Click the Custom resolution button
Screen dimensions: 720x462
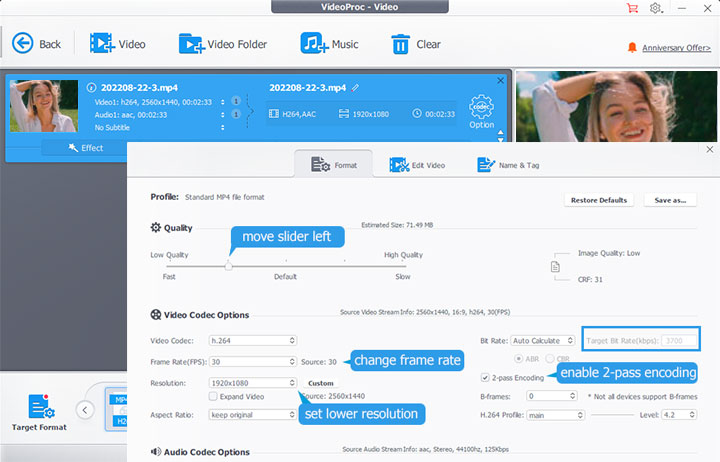click(321, 383)
